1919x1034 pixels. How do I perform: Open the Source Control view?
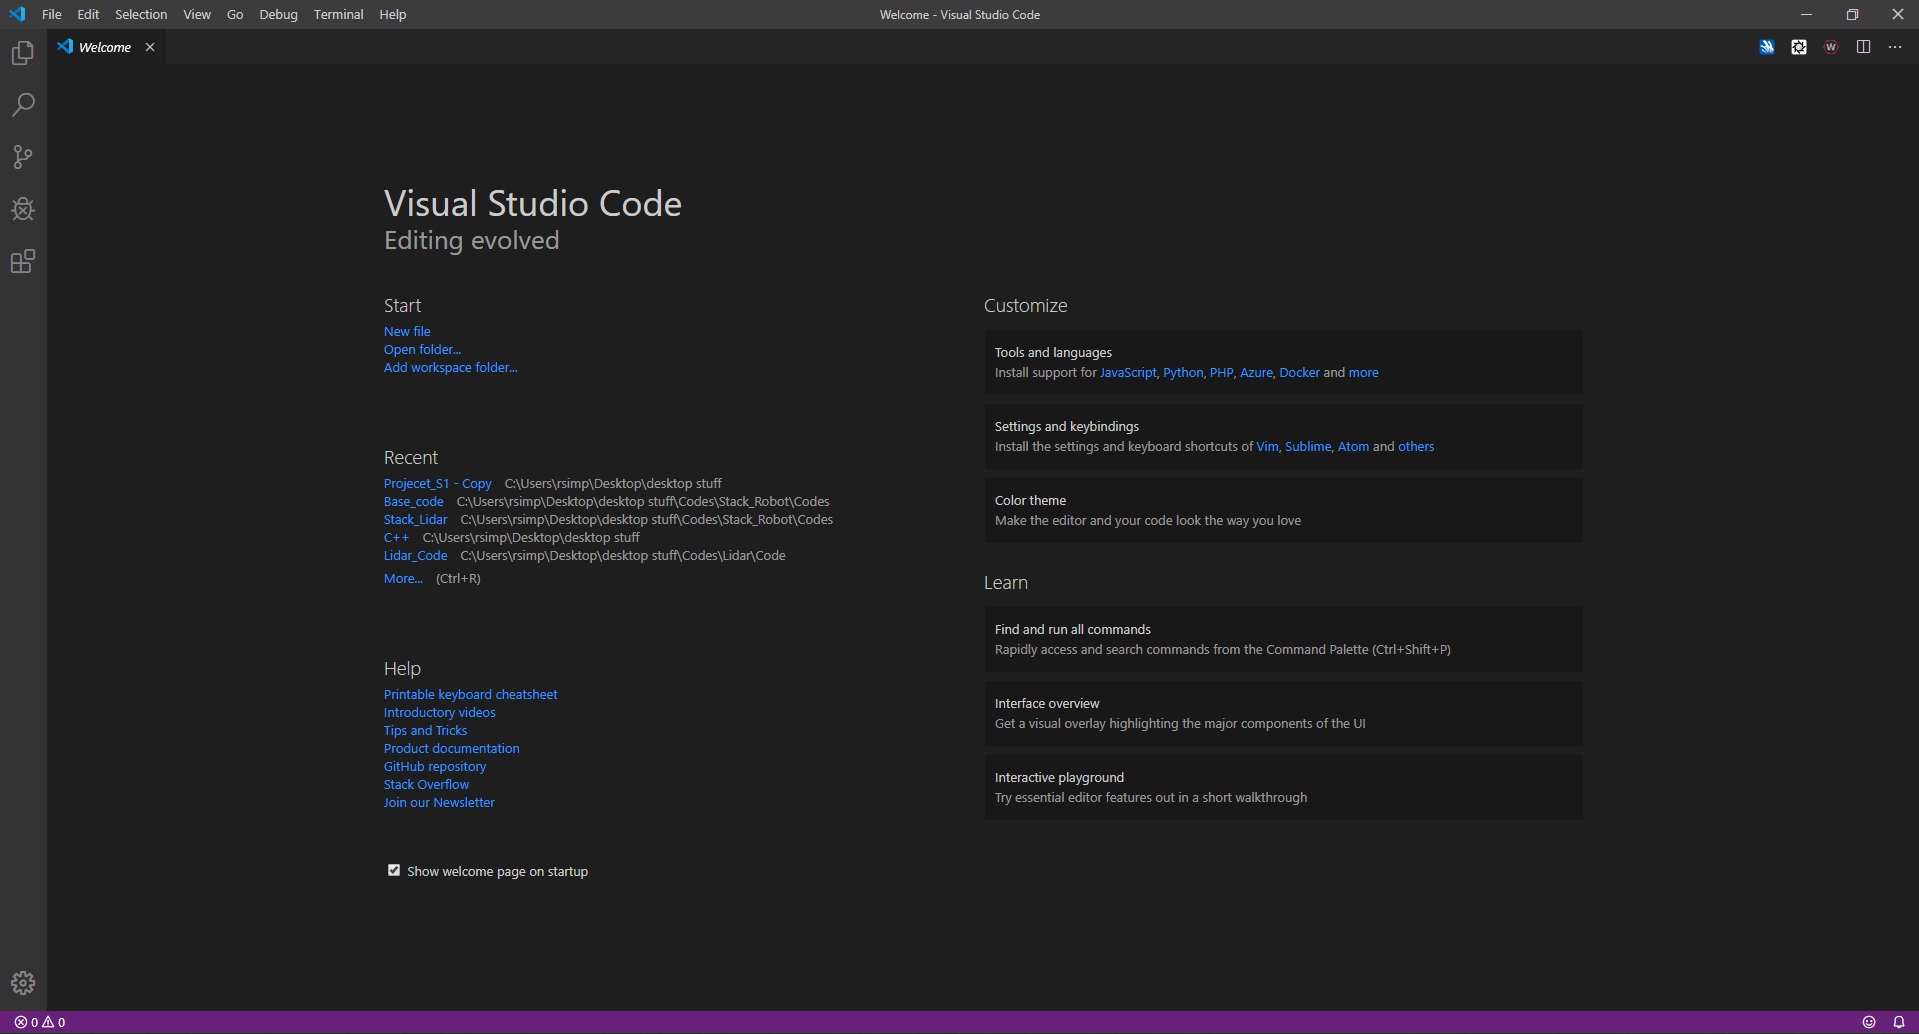[23, 157]
